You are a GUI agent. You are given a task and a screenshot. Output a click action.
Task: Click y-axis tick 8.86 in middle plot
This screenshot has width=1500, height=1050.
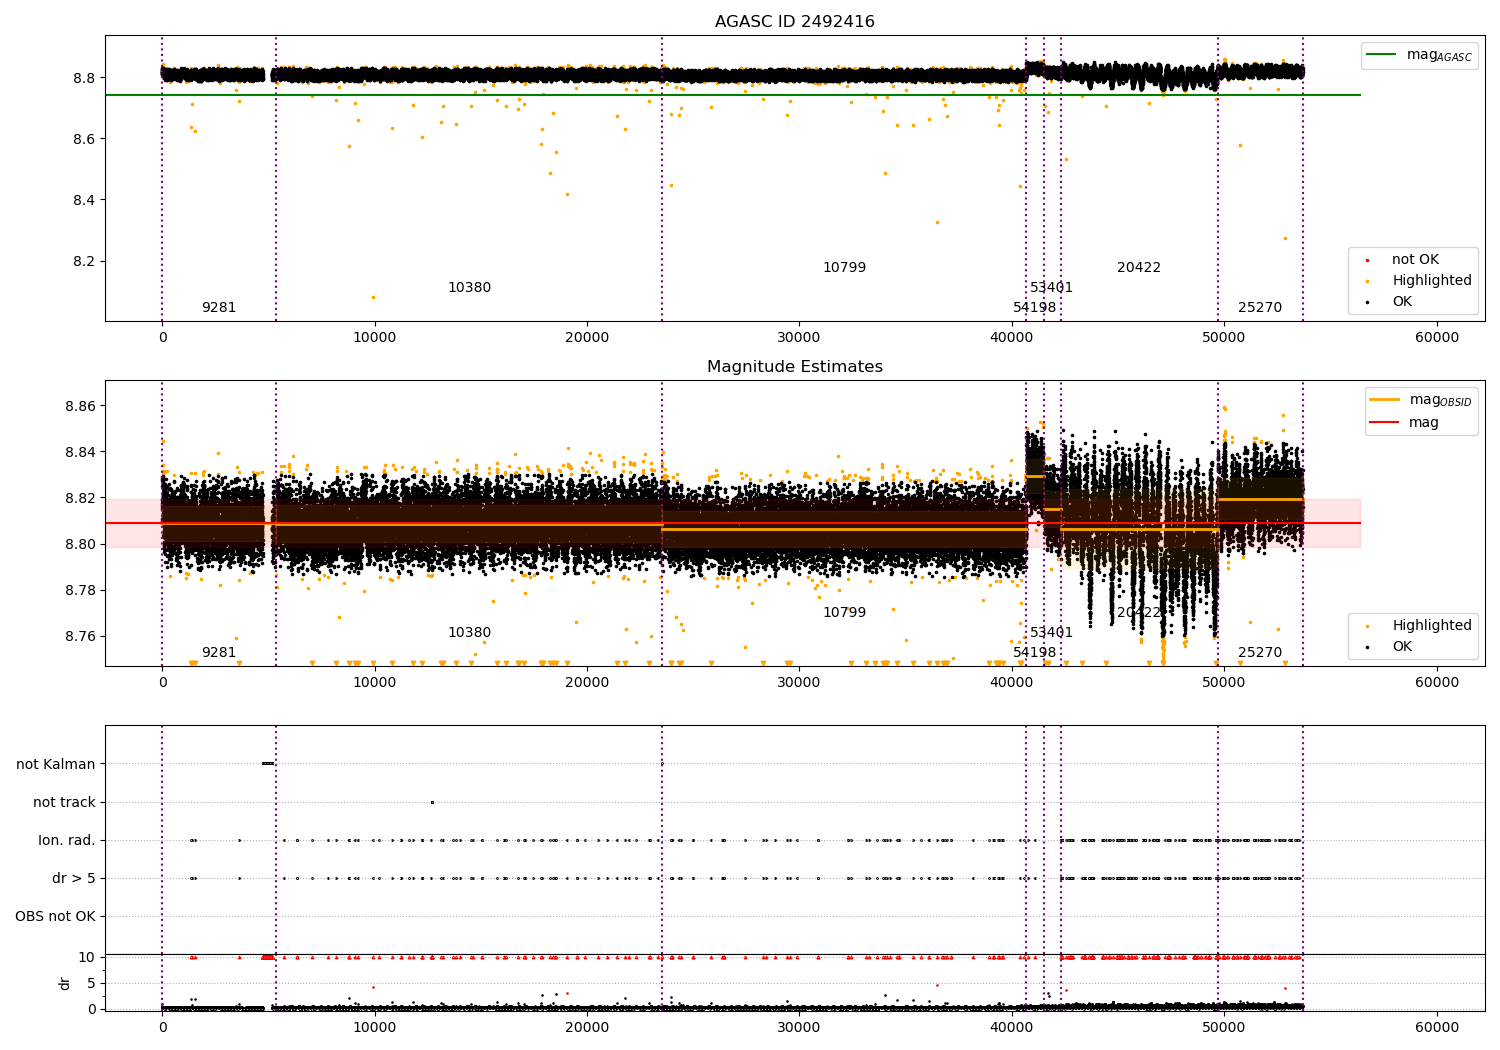pos(80,406)
